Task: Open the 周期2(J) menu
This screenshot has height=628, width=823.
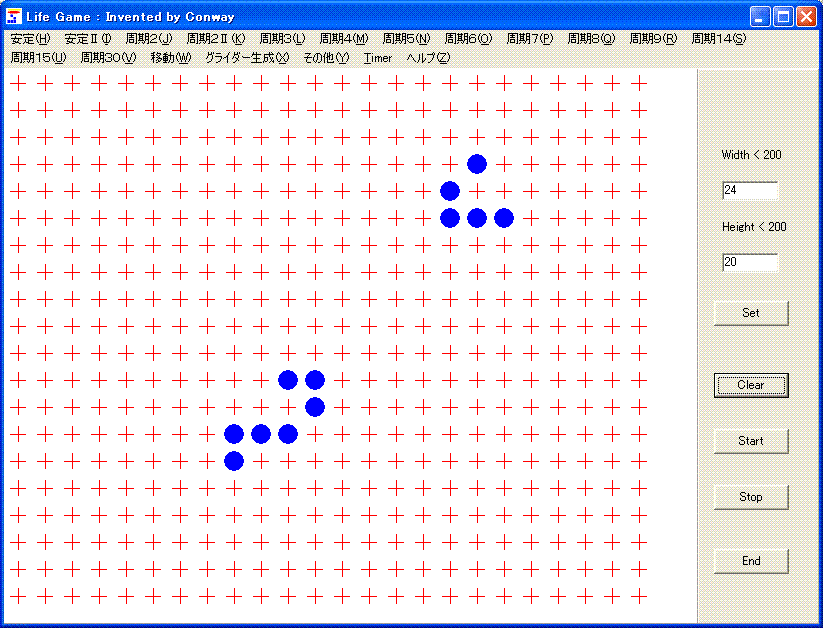Action: coord(149,38)
